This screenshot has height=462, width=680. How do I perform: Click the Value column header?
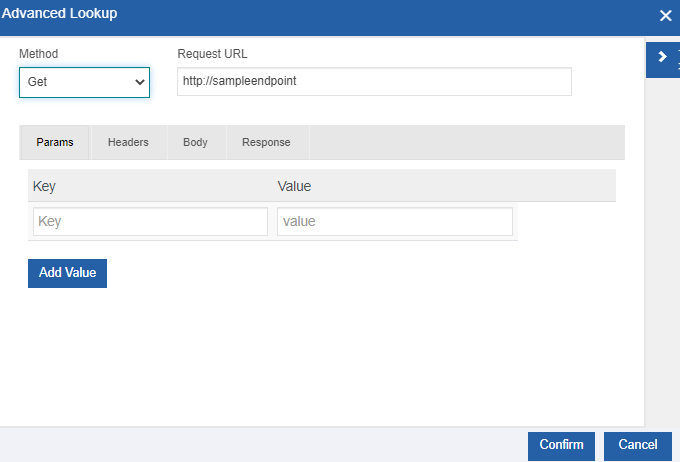(x=294, y=186)
